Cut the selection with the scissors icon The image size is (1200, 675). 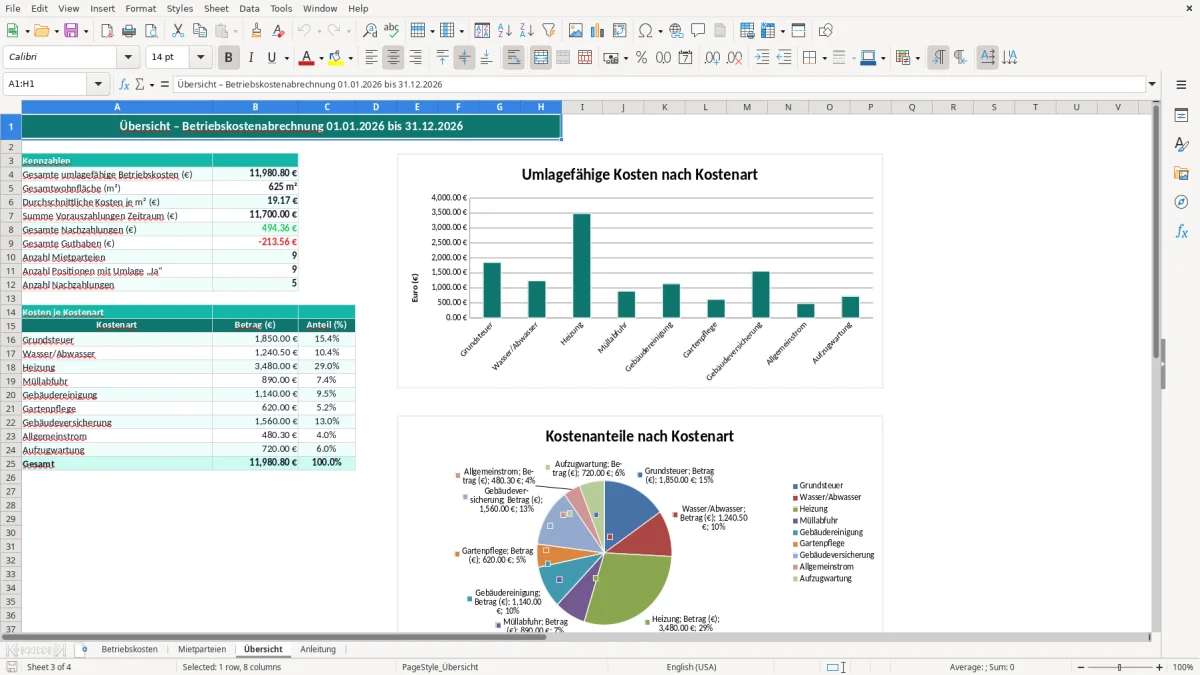pos(177,31)
